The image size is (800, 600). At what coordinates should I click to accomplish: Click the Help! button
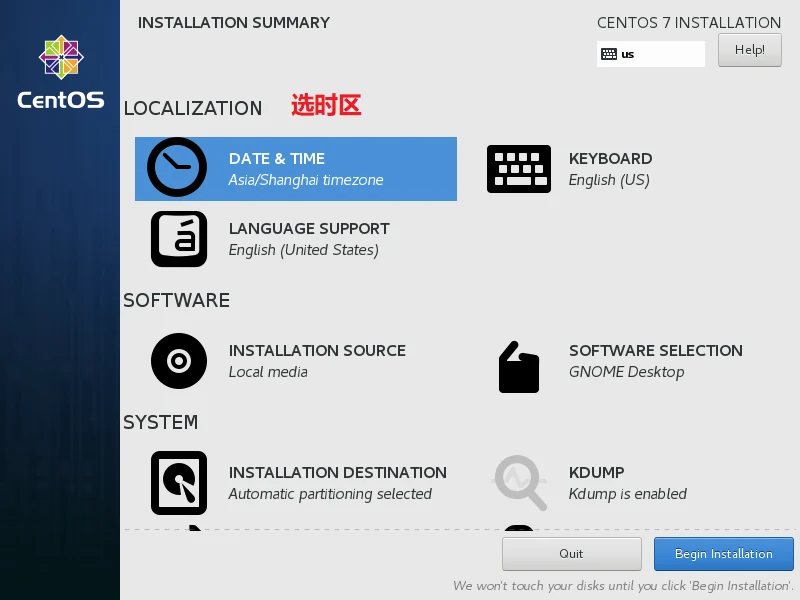[x=749, y=50]
